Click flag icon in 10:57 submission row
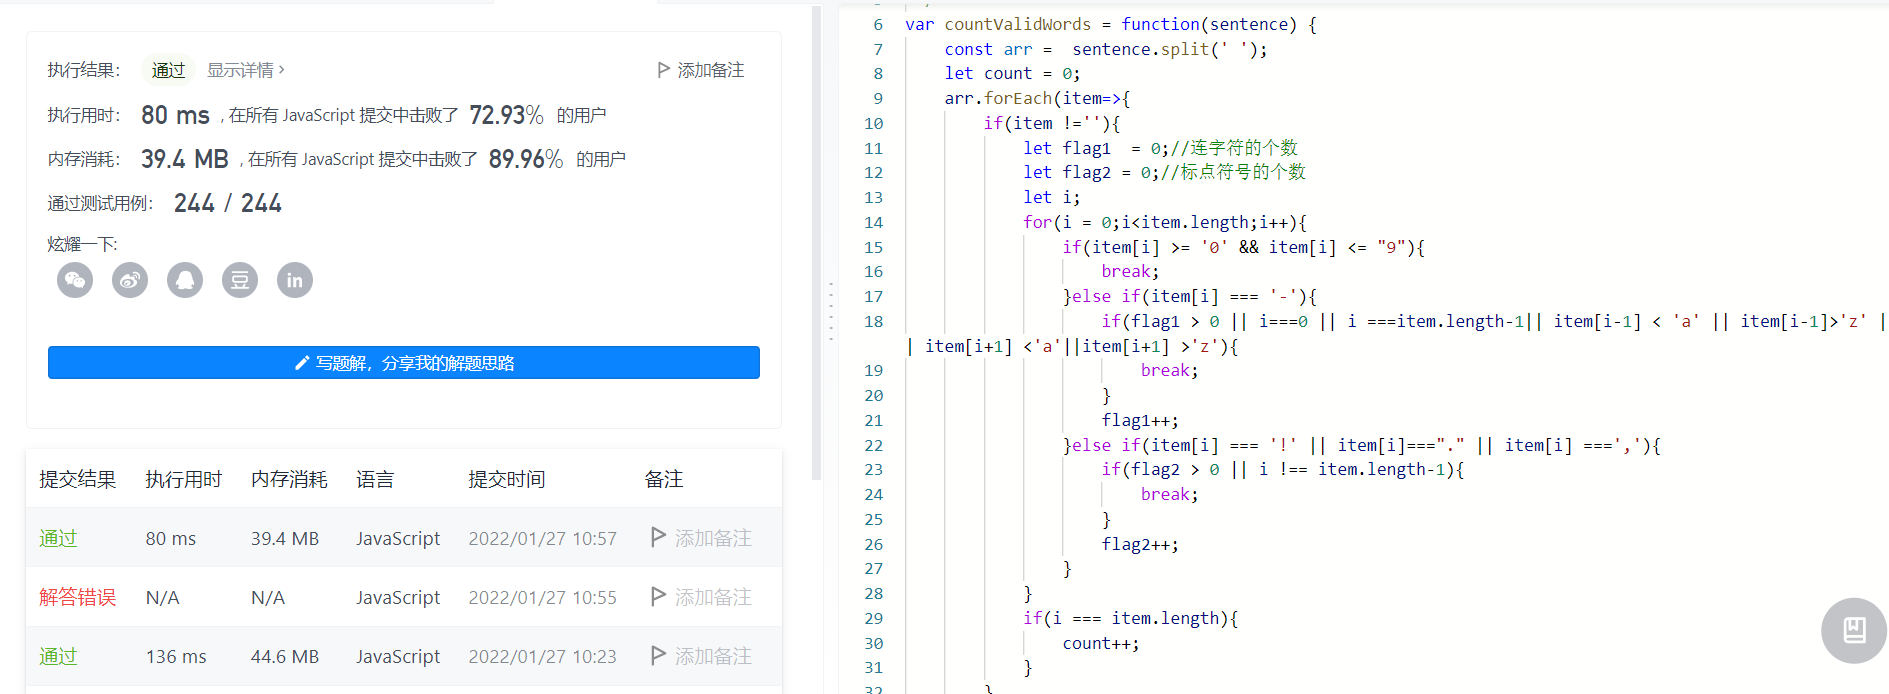This screenshot has width=1889, height=694. pos(658,538)
